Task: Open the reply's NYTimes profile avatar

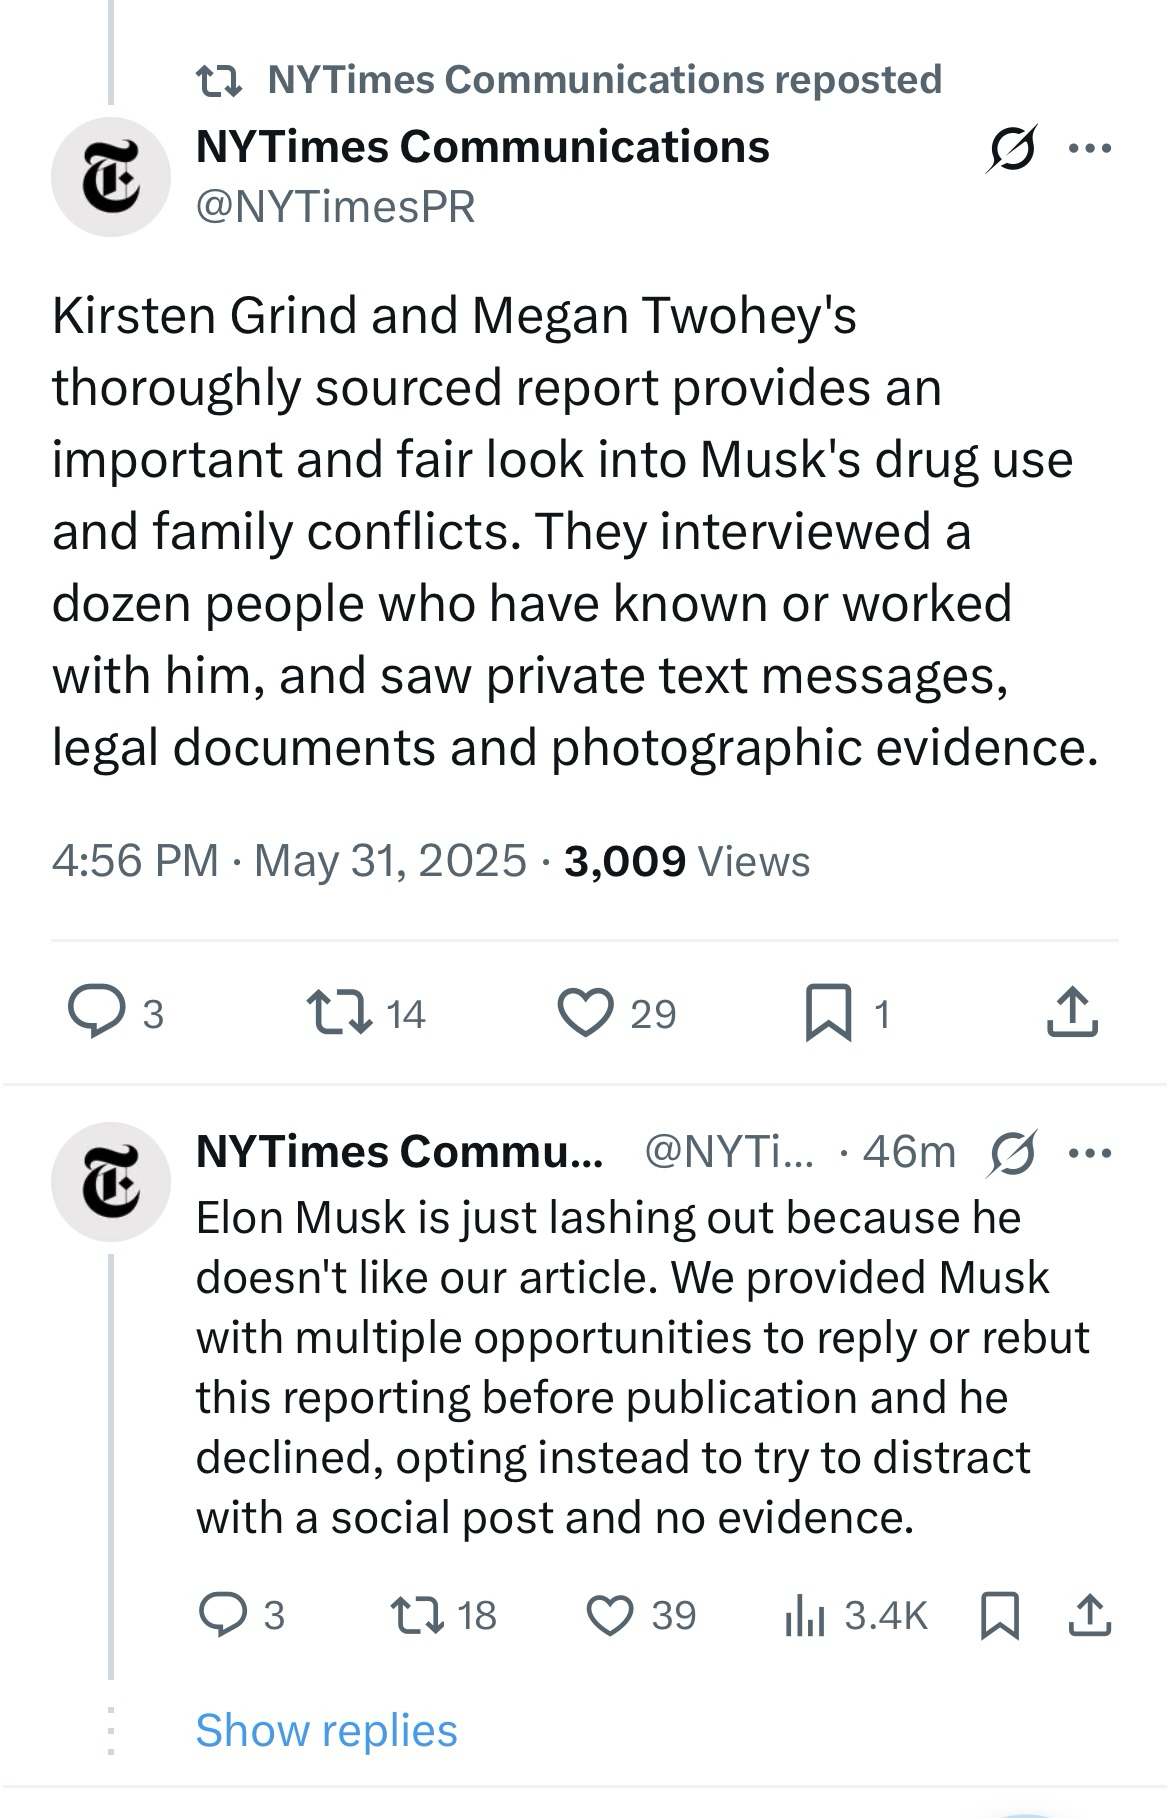Action: click(111, 1181)
